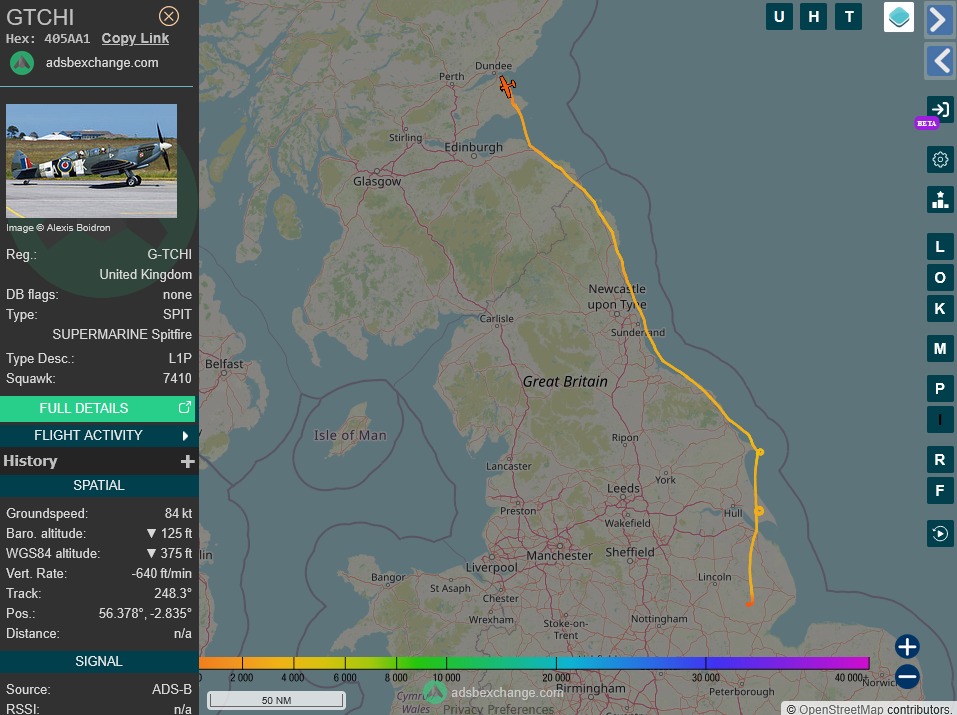Zoom out of the map
The height and width of the screenshot is (715, 957).
[907, 677]
